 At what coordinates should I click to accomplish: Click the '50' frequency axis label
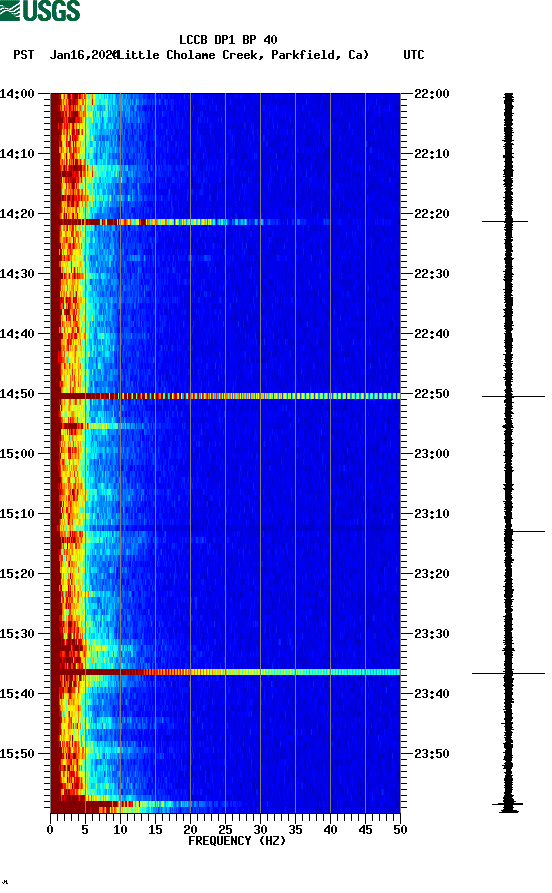coord(400,830)
